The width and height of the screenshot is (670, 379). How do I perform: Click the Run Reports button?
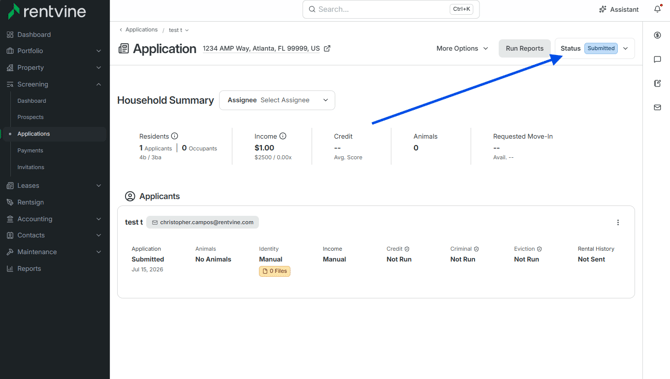tap(524, 48)
